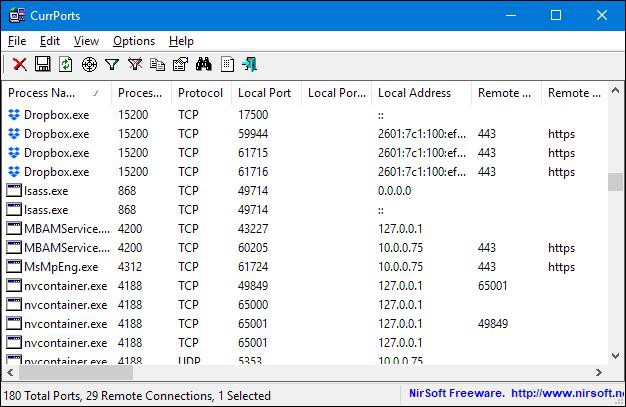Open the File menu
This screenshot has height=407, width=626.
[x=17, y=41]
